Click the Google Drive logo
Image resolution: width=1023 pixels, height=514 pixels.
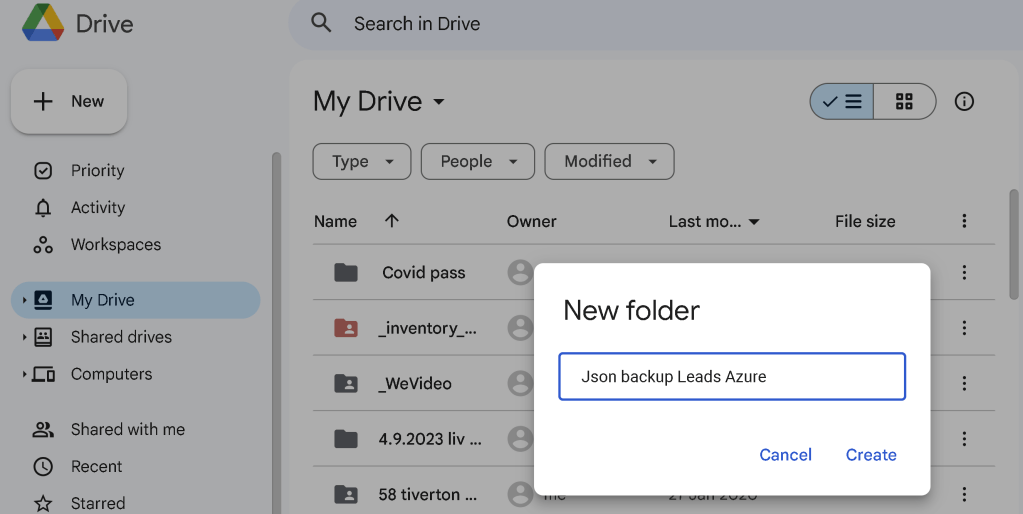click(x=43, y=23)
